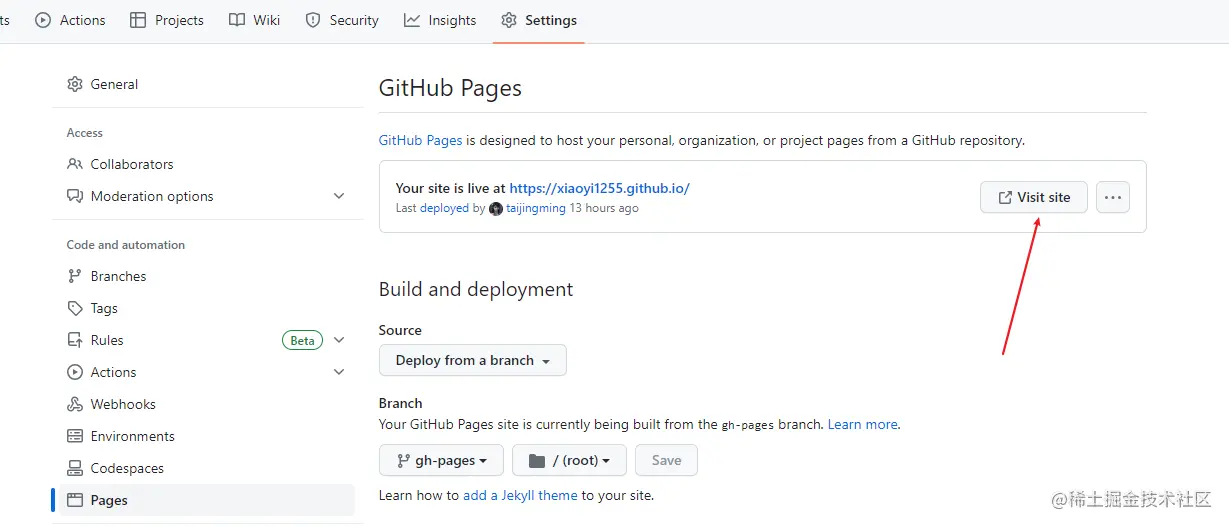The image size is (1229, 527).
Task: Click the Rules icon in the sidebar
Action: pos(75,340)
